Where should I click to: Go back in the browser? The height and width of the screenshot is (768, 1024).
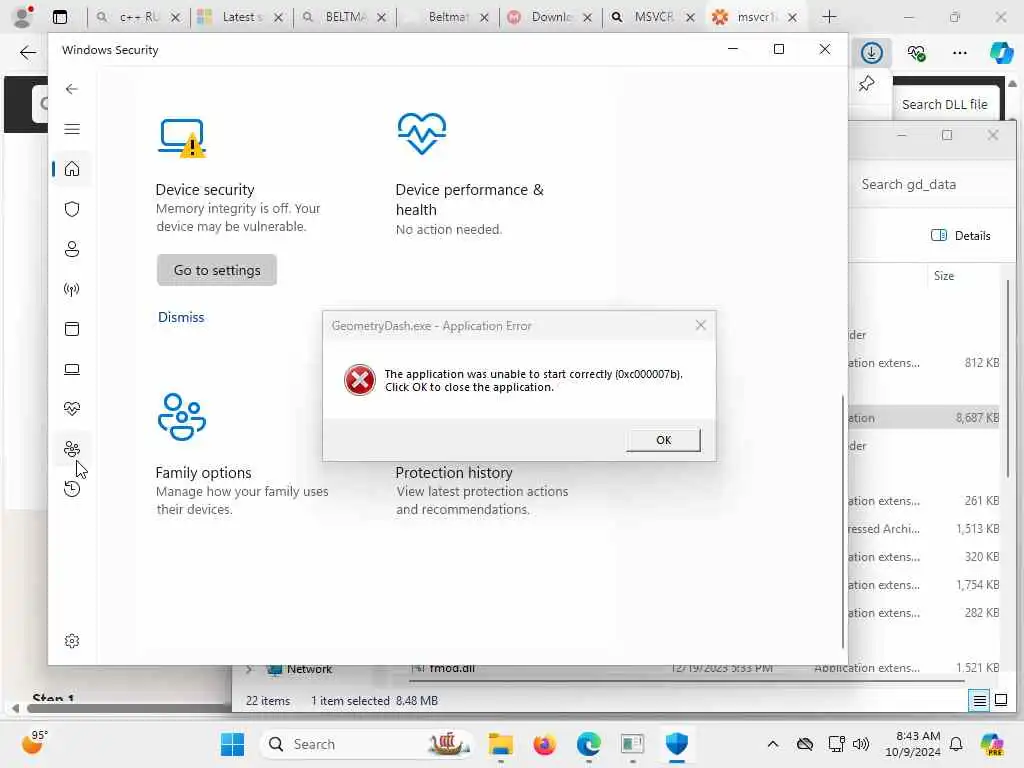27,52
